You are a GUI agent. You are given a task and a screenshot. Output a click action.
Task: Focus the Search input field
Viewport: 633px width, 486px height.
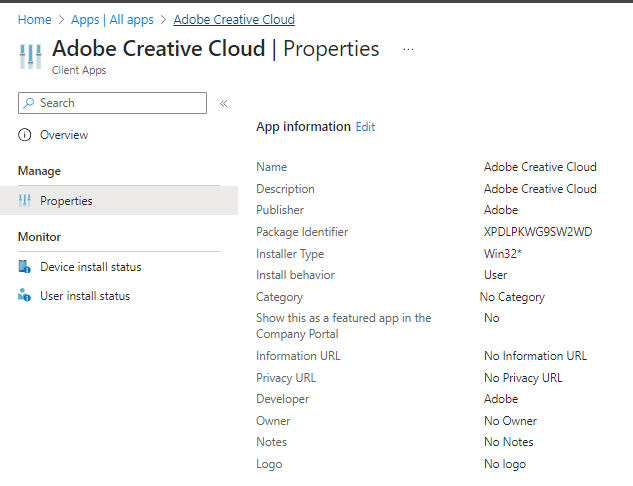(120, 103)
